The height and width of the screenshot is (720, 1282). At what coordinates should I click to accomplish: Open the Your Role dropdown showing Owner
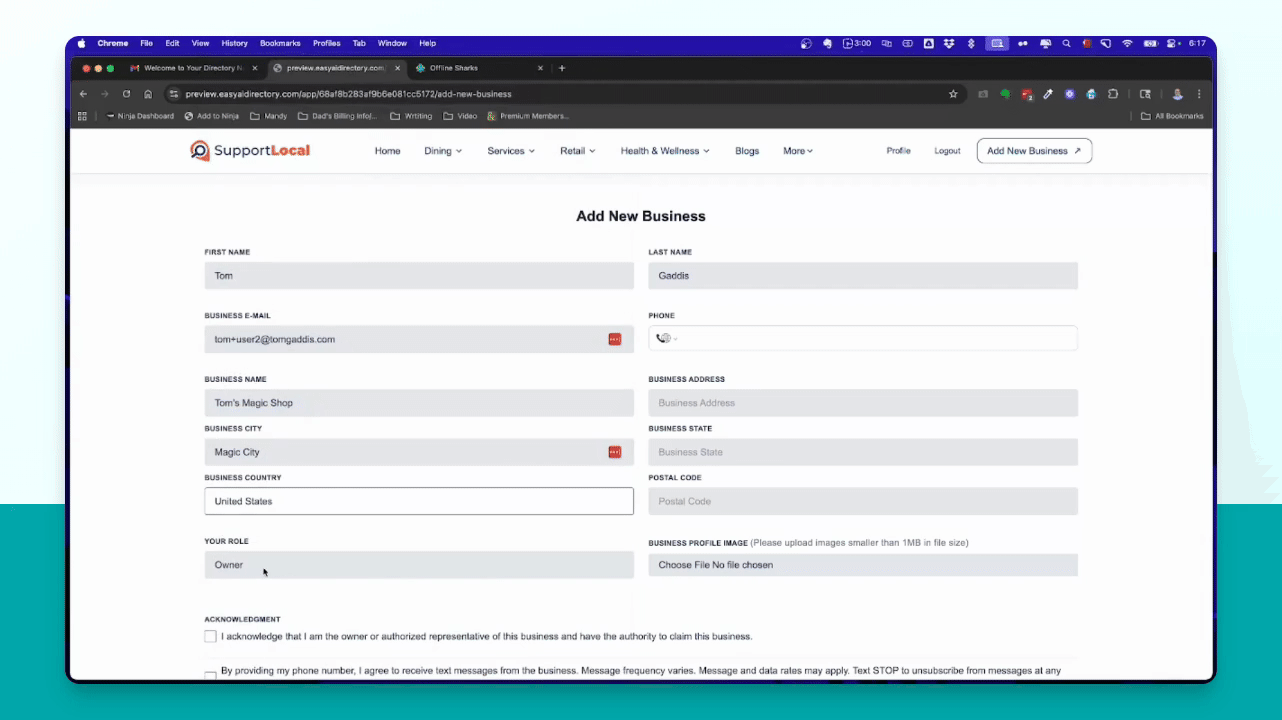(x=419, y=565)
